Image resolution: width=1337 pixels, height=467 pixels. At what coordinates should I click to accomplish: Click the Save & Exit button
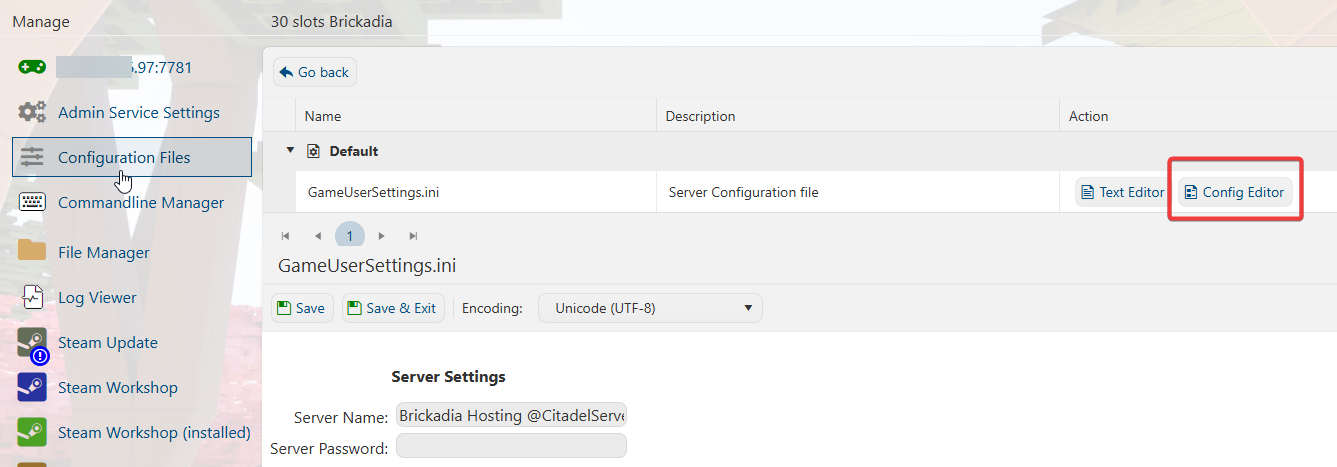point(391,308)
